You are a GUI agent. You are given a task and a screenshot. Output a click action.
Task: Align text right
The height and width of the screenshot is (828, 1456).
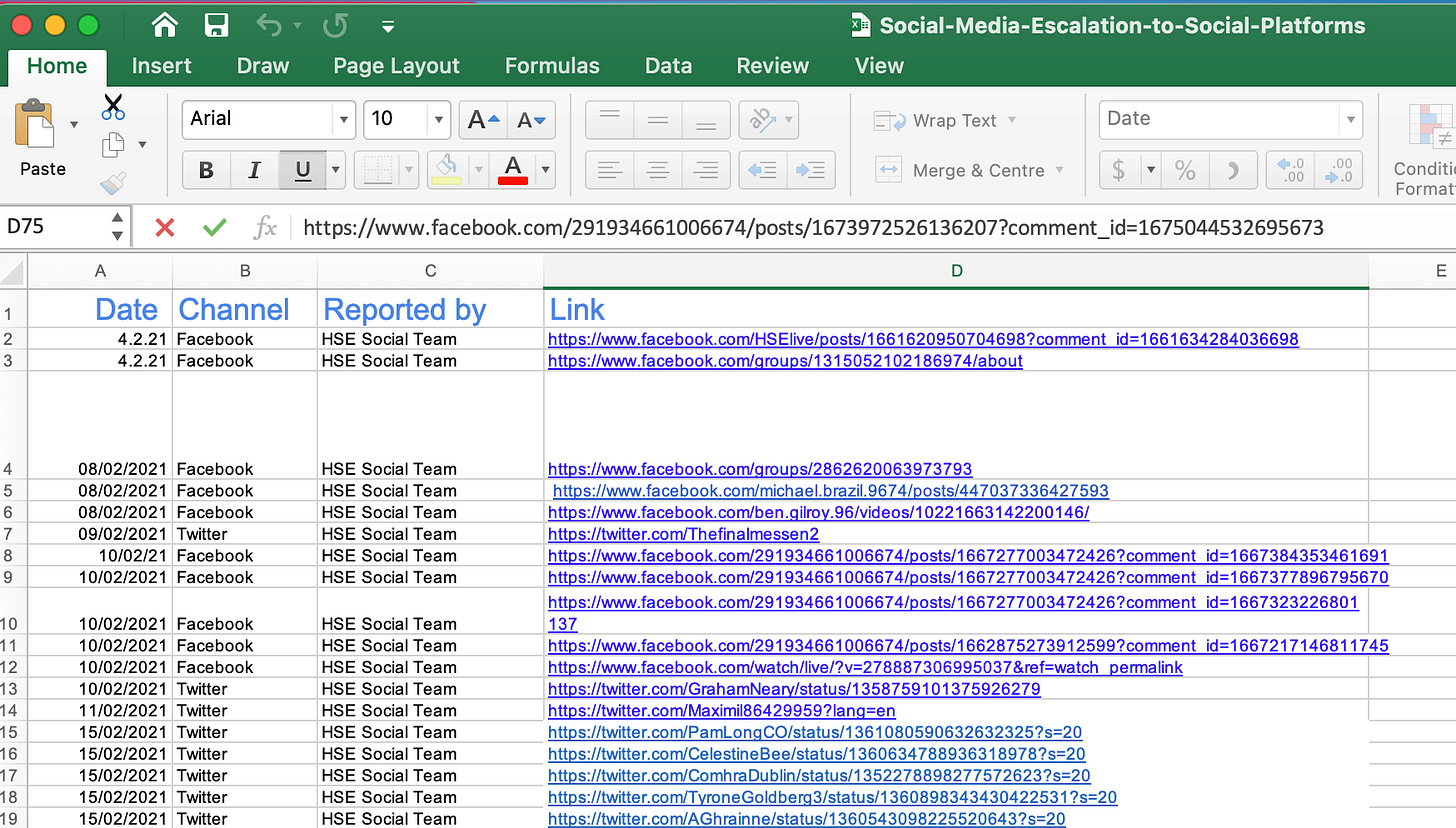click(x=705, y=170)
